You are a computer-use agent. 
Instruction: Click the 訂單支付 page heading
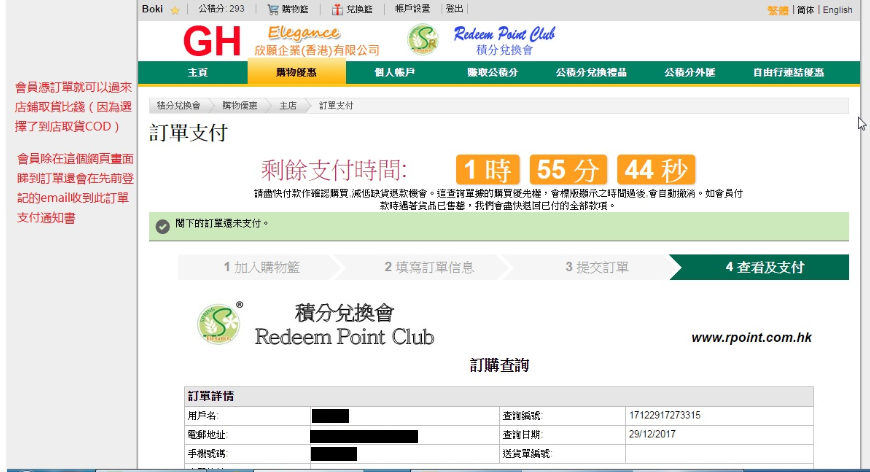[189, 133]
